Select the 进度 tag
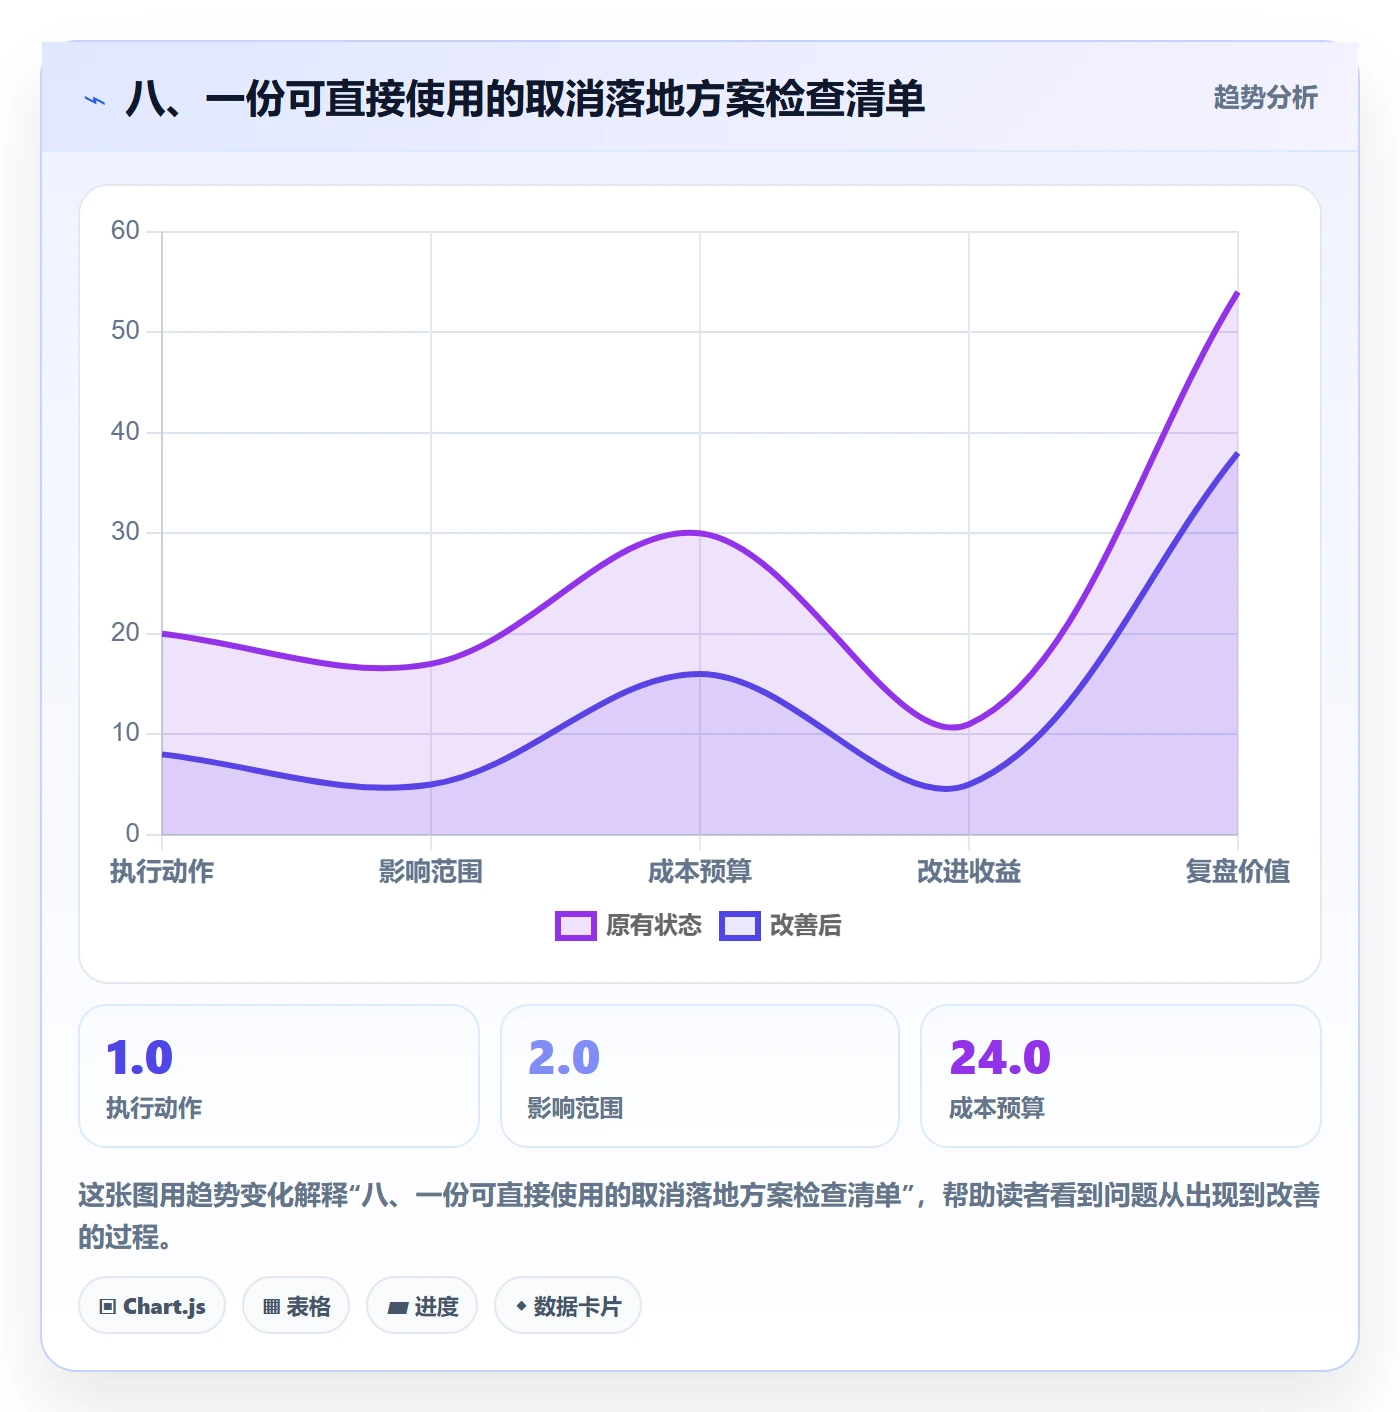 click(x=422, y=1305)
